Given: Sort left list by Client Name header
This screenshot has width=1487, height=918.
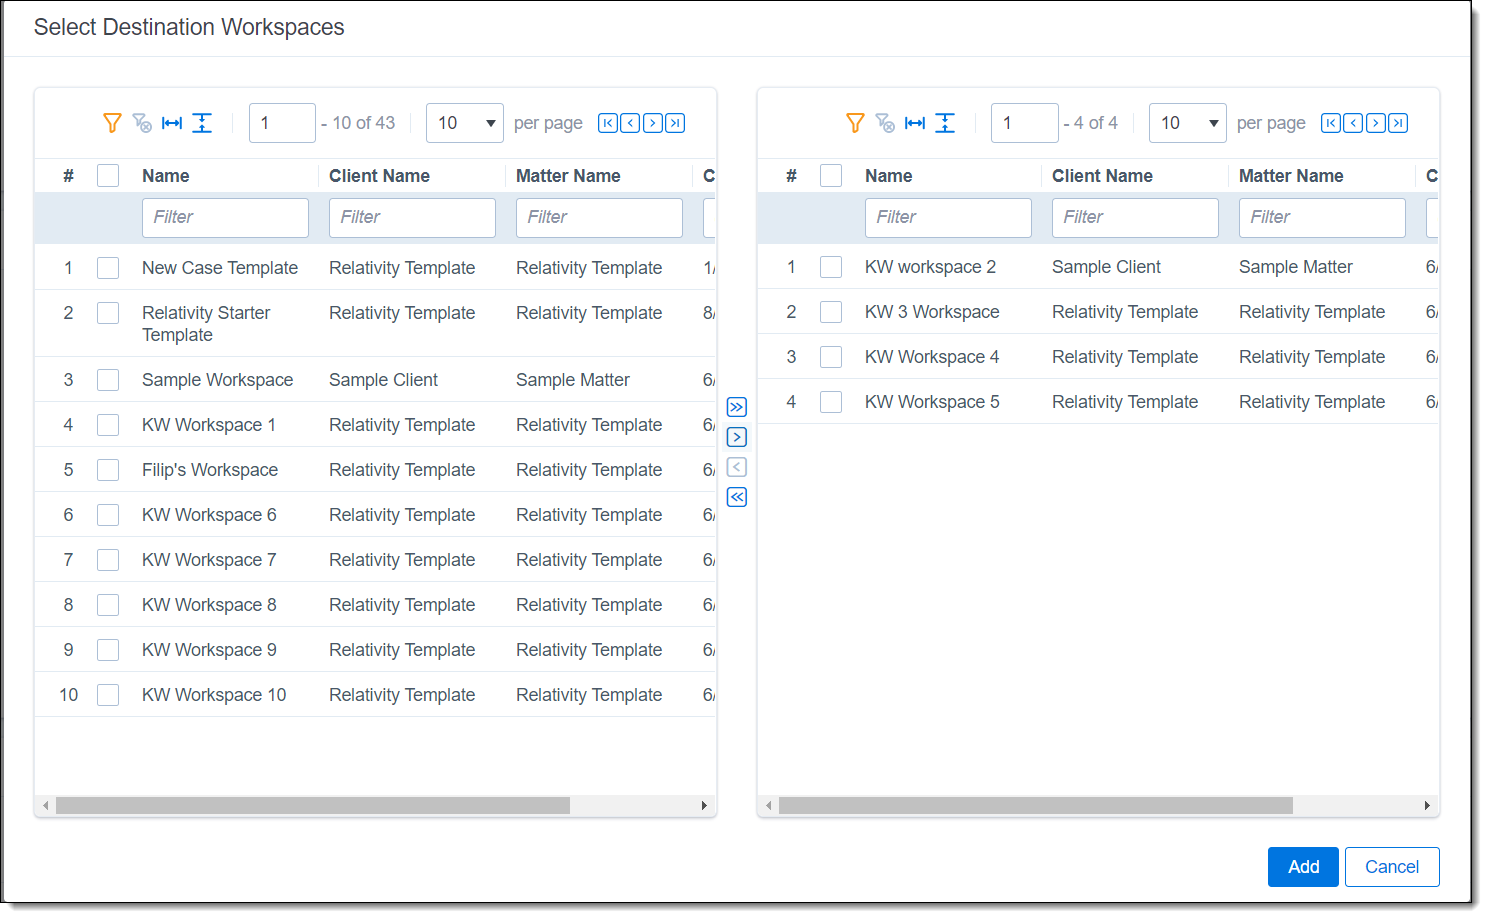Looking at the screenshot, I should pyautogui.click(x=379, y=176).
